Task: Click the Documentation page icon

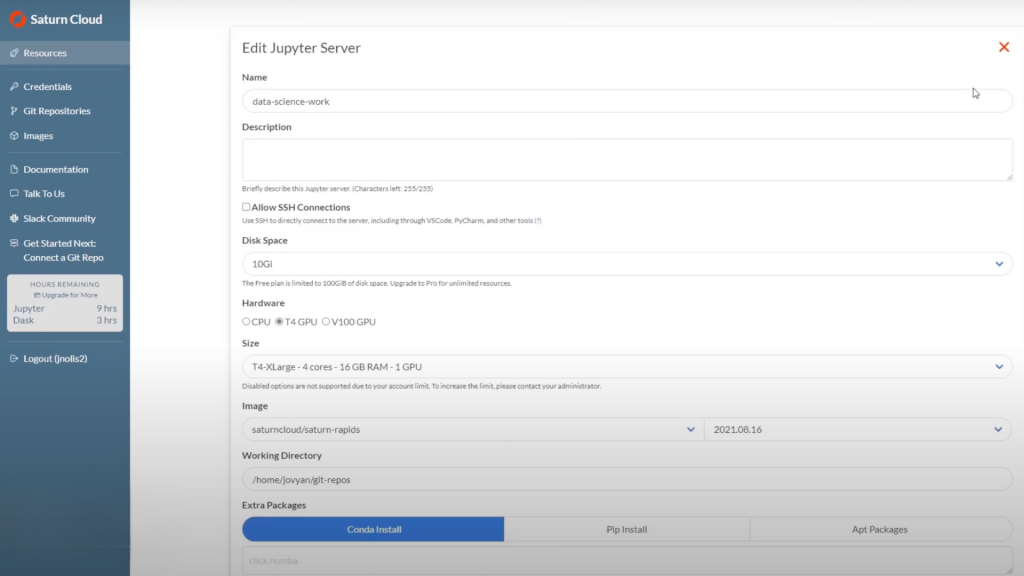Action: pos(14,169)
